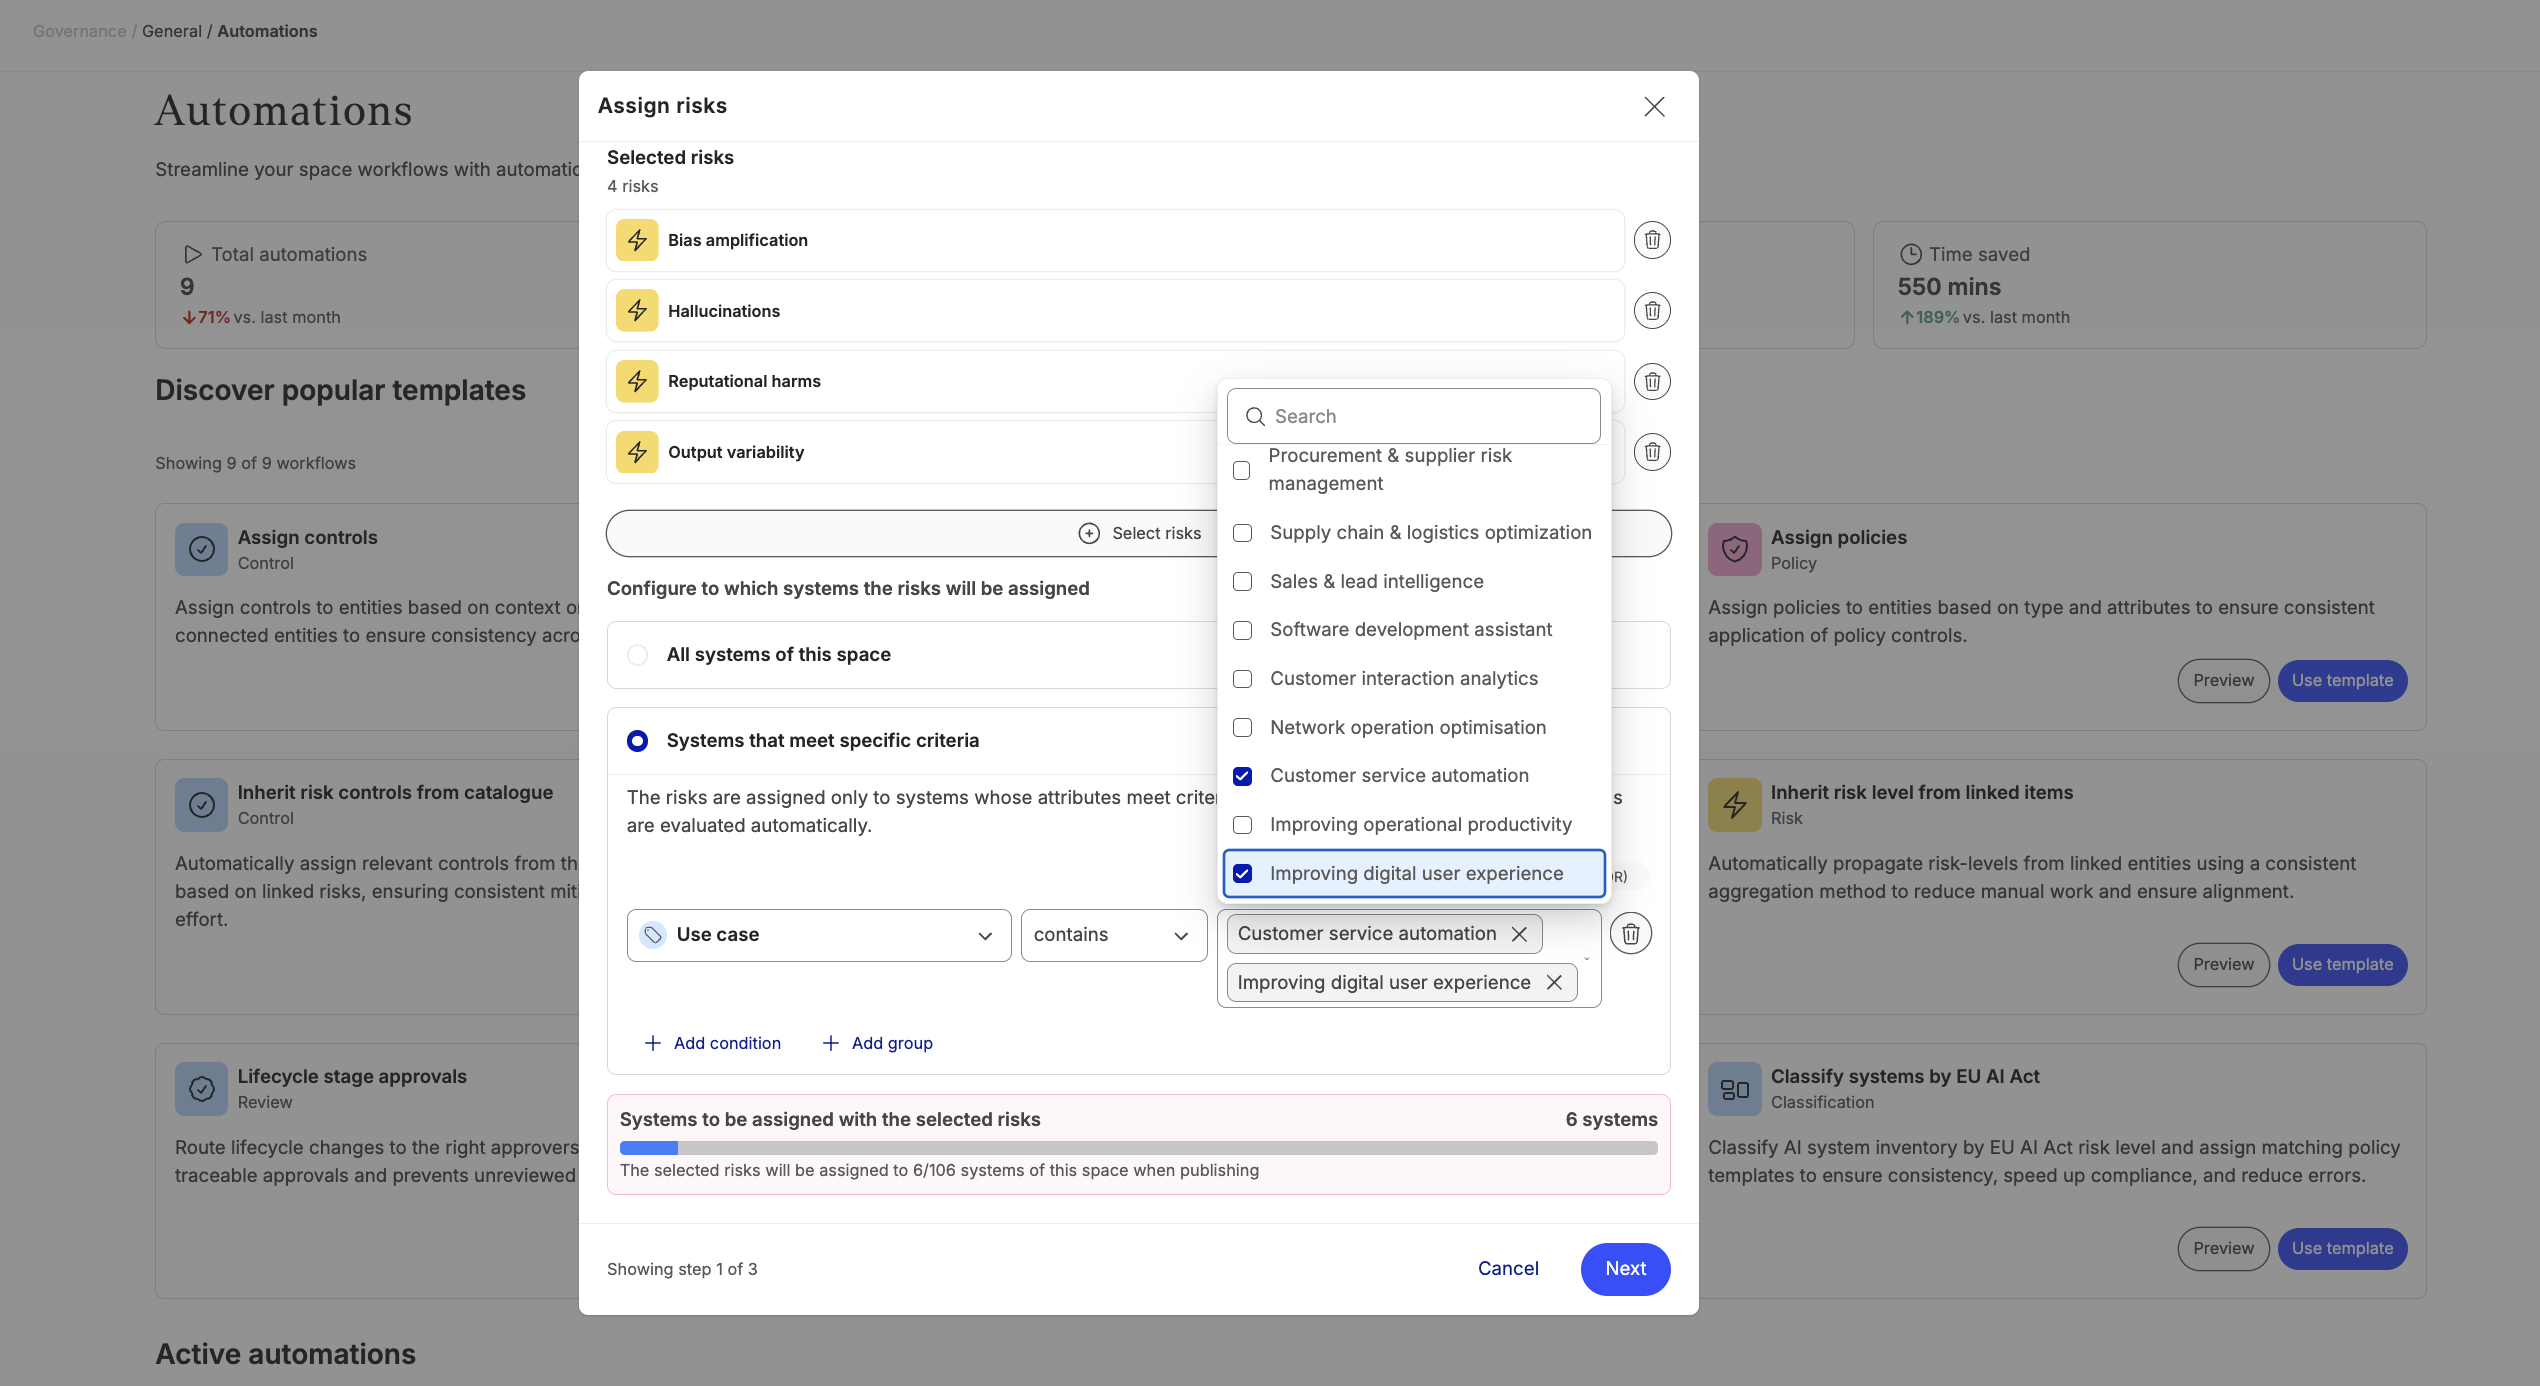The width and height of the screenshot is (2540, 1386).
Task: Preview Classify systems by EU AI Act
Action: click(2223, 1249)
